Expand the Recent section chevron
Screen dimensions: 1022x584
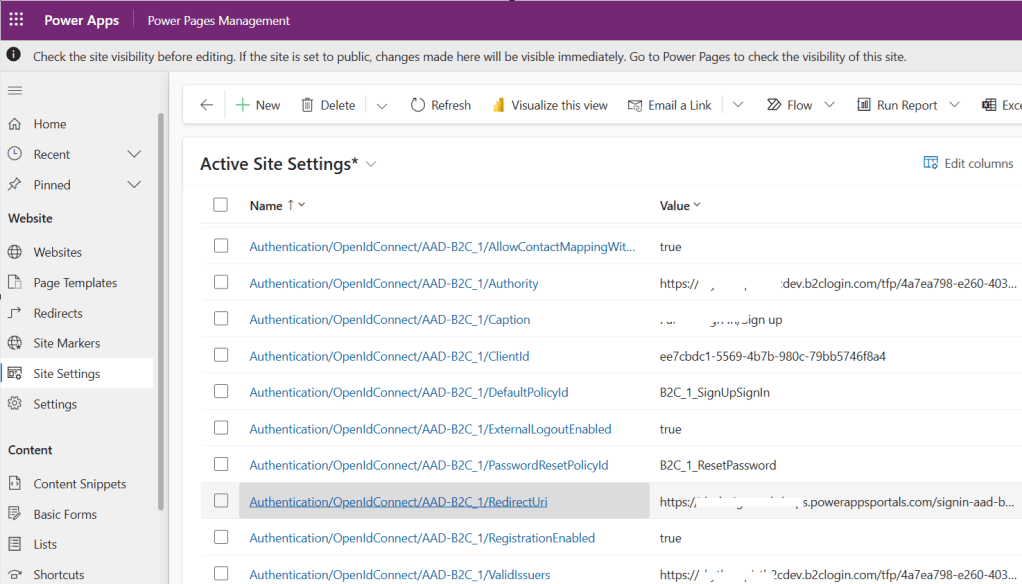pos(135,154)
